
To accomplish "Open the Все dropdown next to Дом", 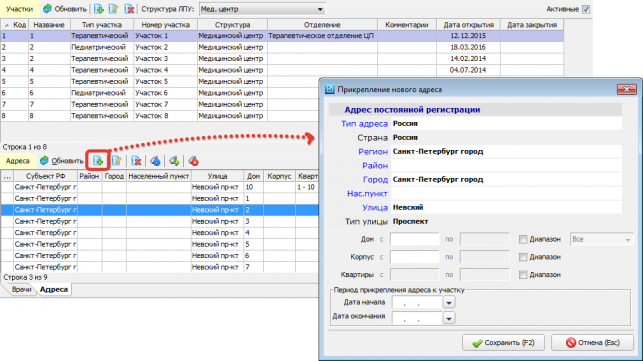I will click(602, 239).
